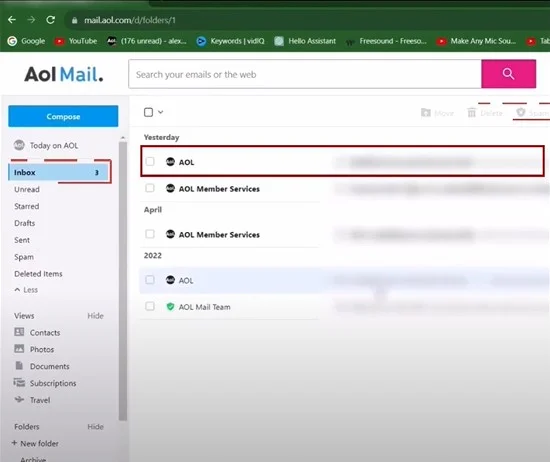This screenshot has width=550, height=462.
Task: Reload the page with the refresh icon
Action: [51, 20]
